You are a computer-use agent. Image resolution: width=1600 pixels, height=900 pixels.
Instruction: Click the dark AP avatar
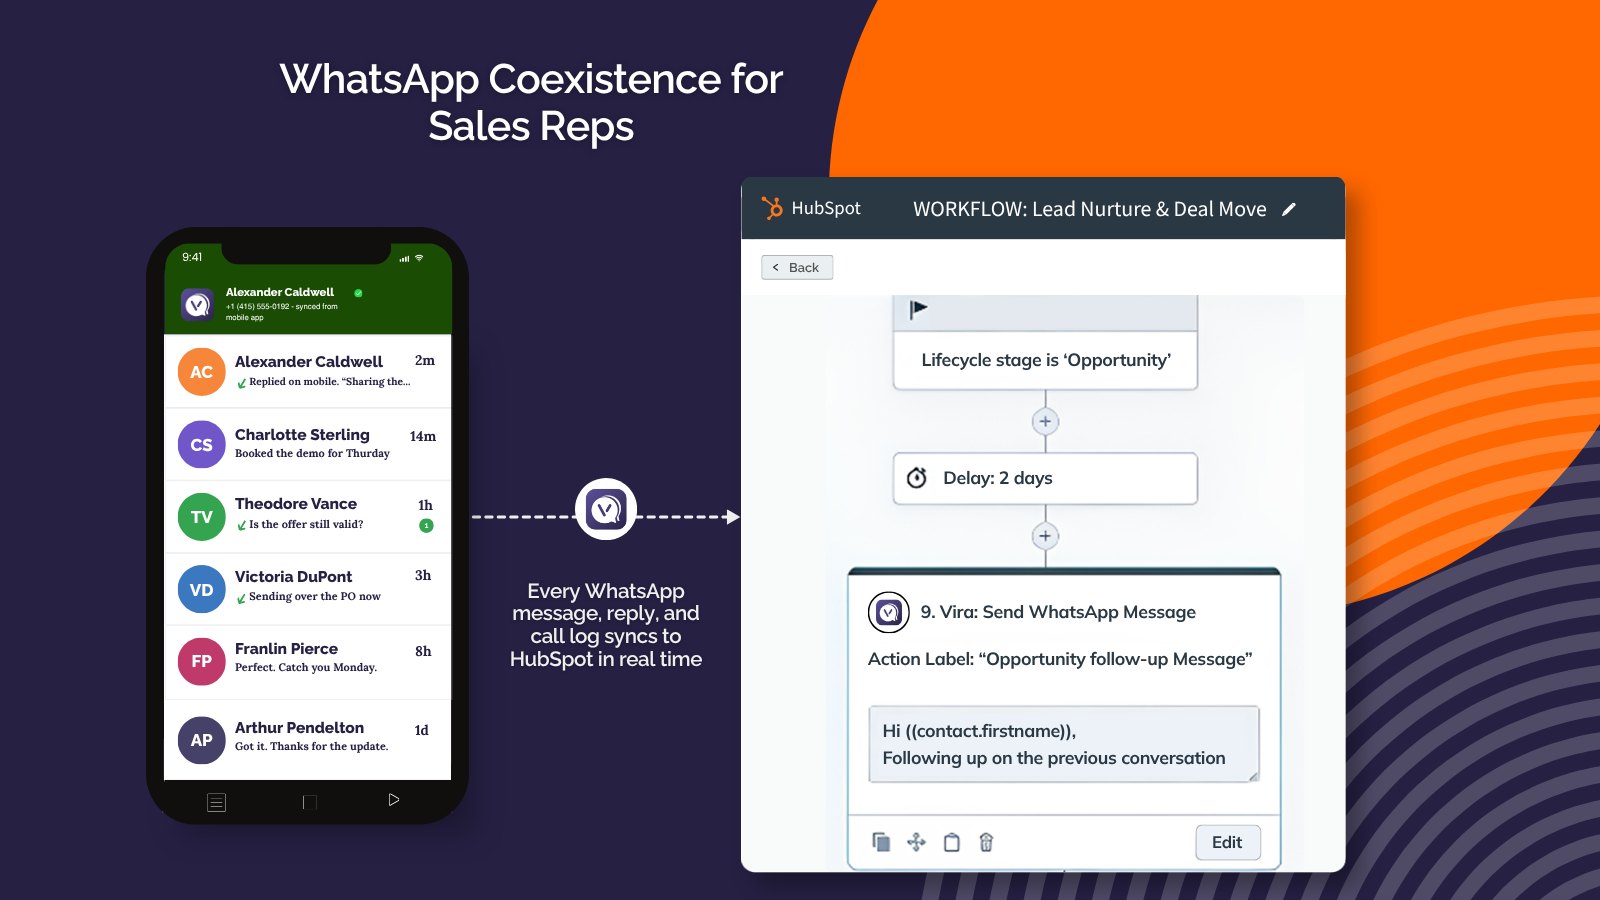(202, 740)
